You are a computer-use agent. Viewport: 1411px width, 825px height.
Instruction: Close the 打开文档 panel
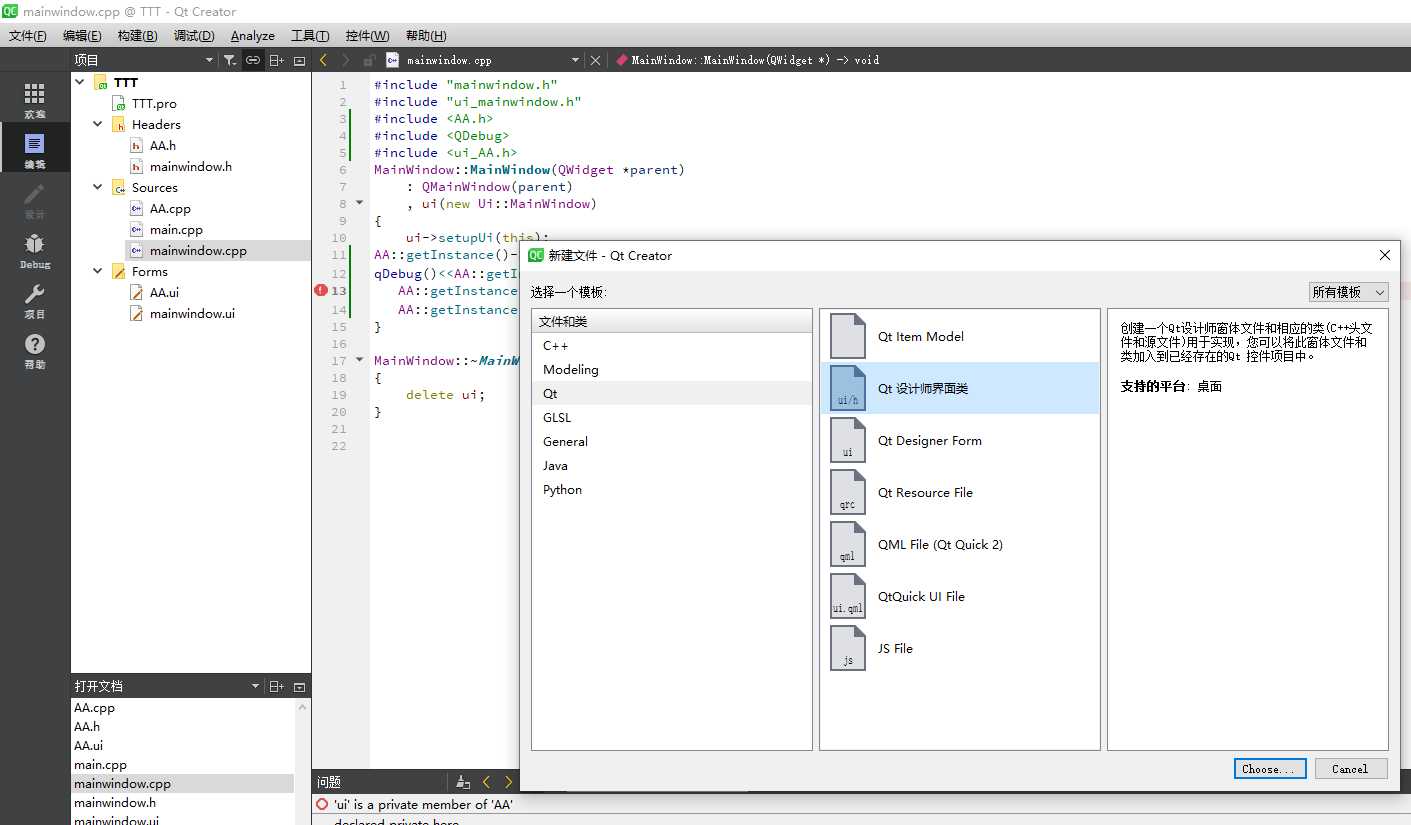coord(299,686)
